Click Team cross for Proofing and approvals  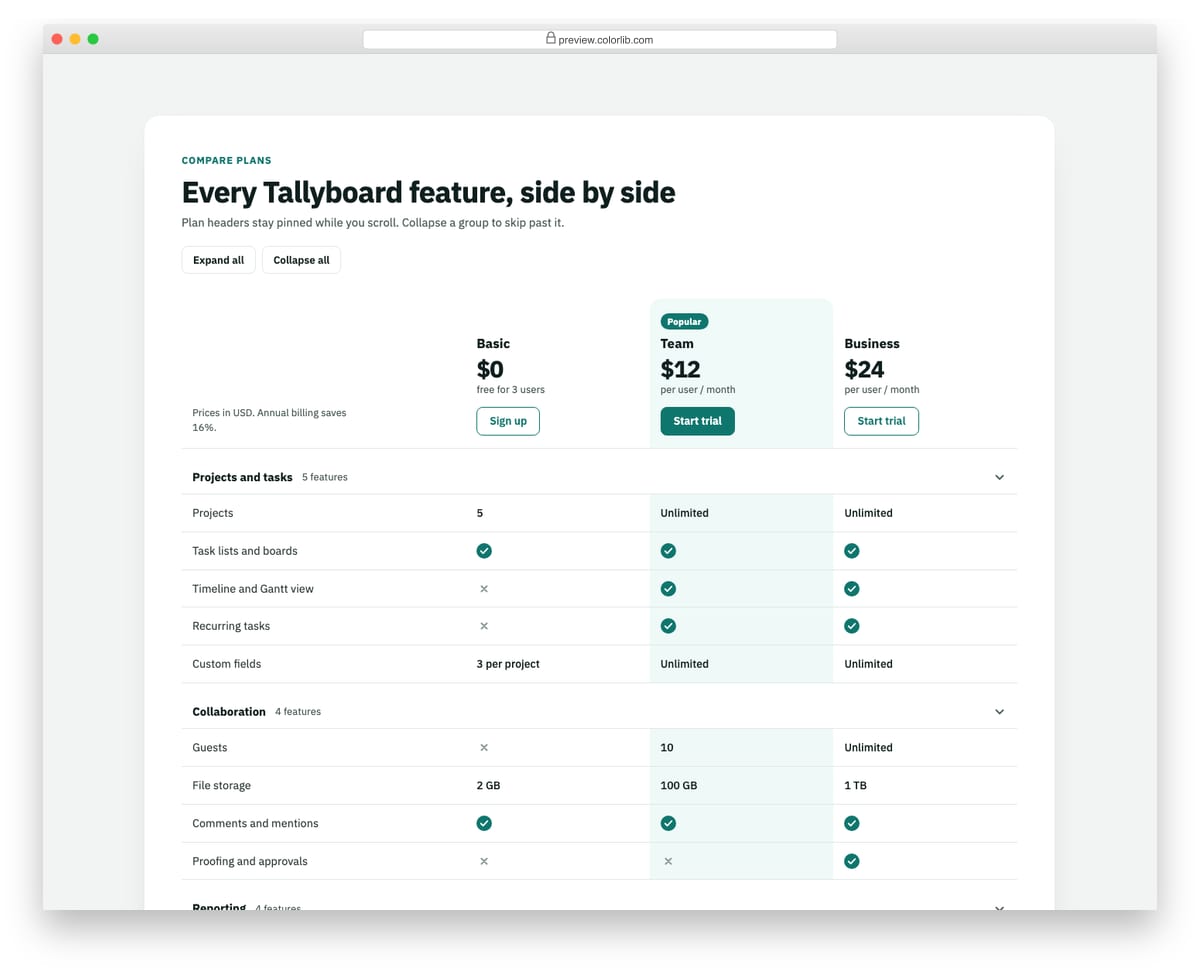click(x=668, y=861)
